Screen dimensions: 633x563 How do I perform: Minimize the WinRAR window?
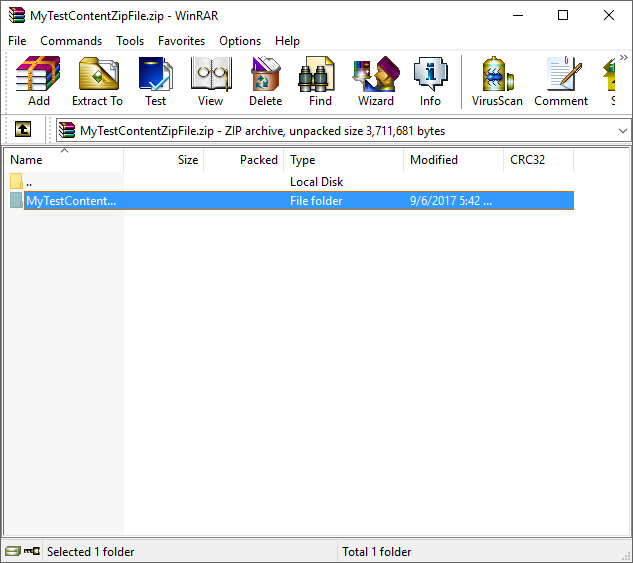coord(518,15)
